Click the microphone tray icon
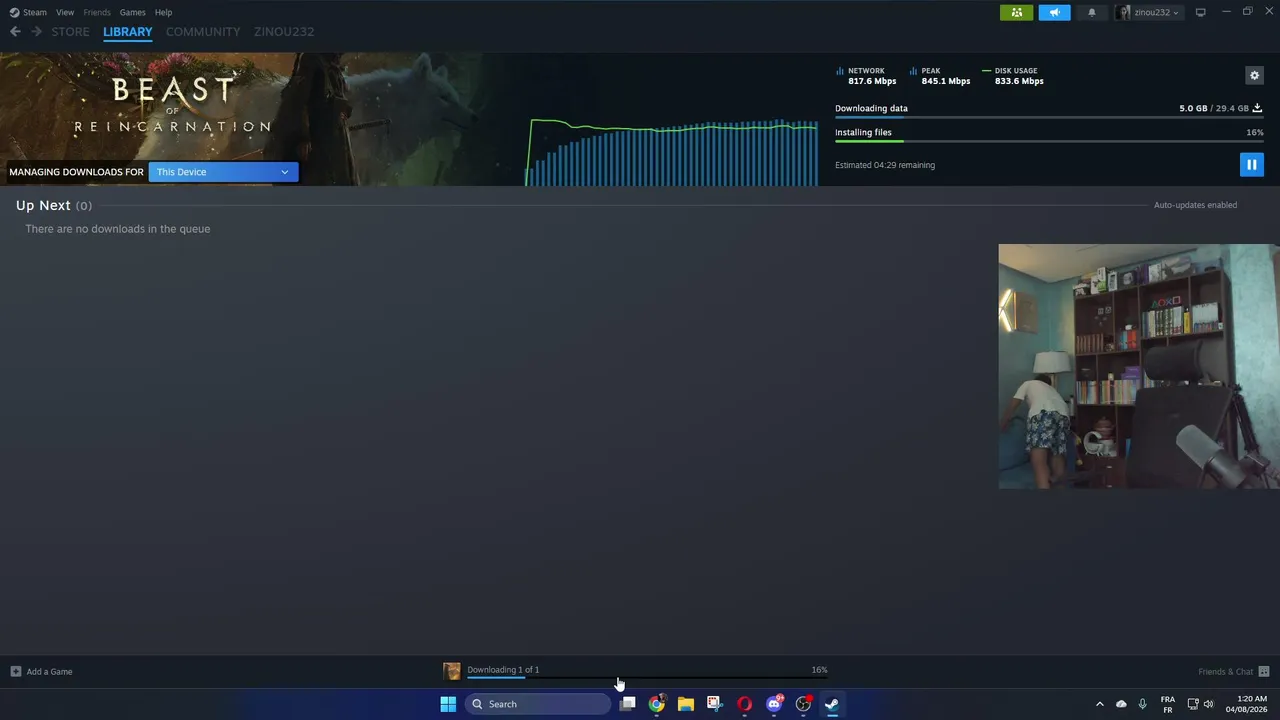The height and width of the screenshot is (720, 1280). pos(1142,704)
